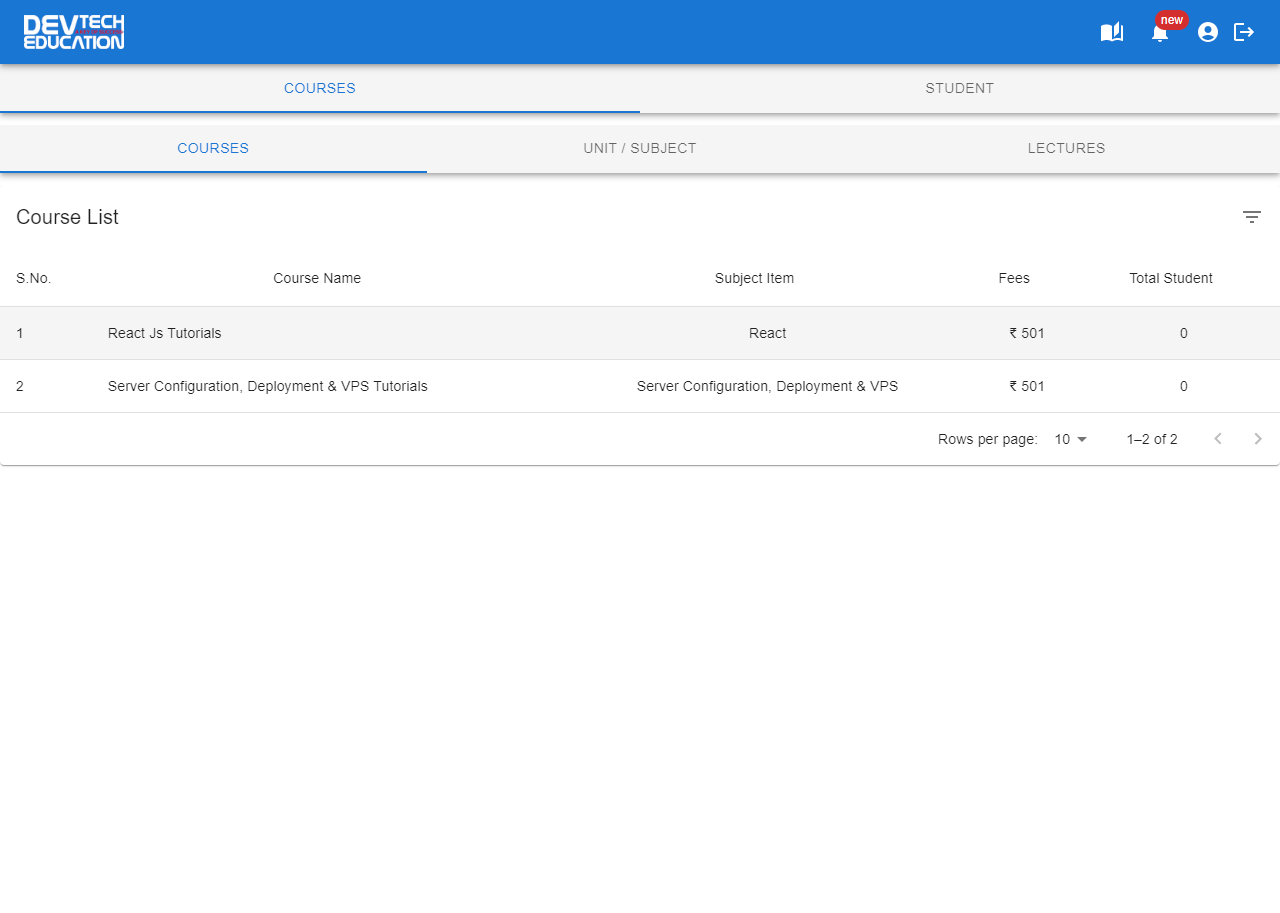
Task: Sort by Subject Item column header
Action: [x=754, y=278]
